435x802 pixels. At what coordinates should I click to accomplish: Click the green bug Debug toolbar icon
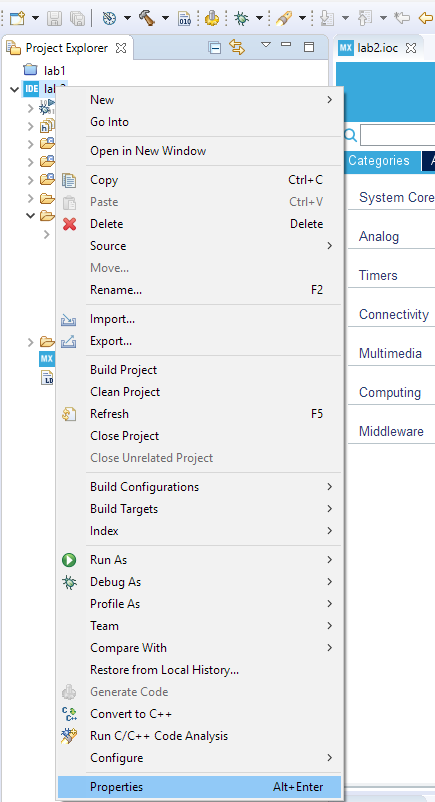click(x=242, y=18)
